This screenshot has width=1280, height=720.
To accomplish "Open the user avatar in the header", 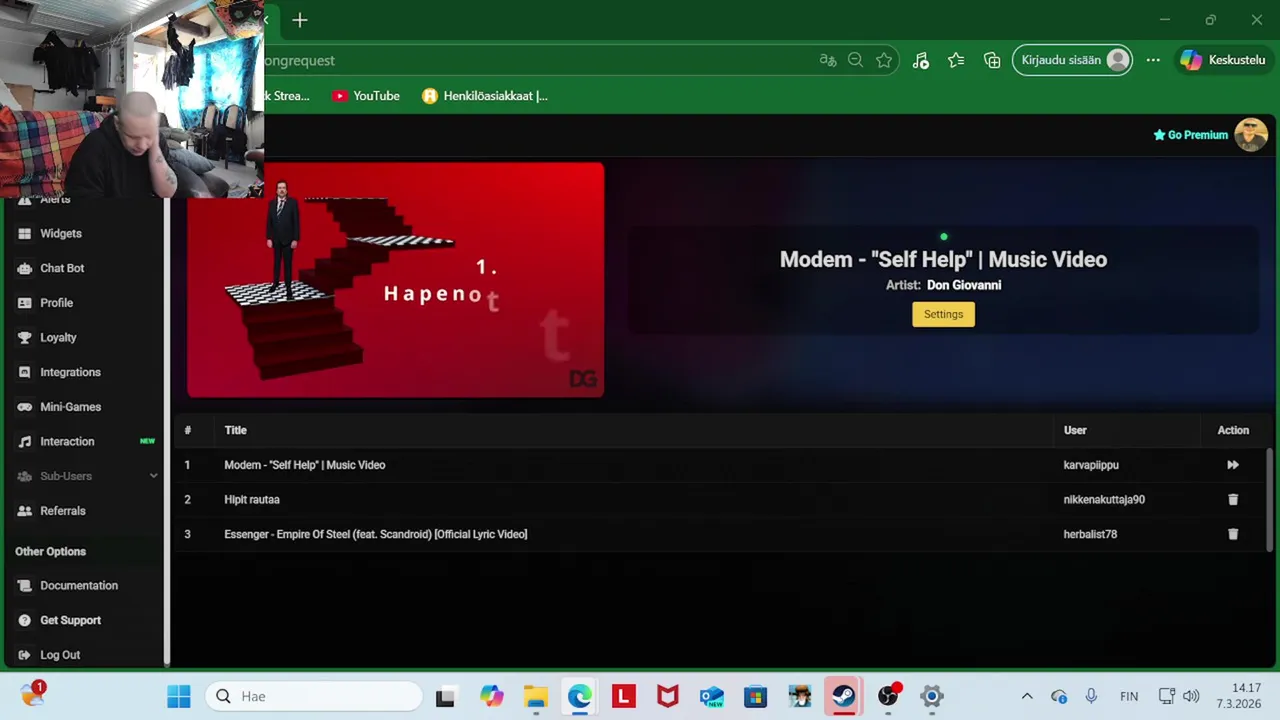I will (x=1251, y=135).
